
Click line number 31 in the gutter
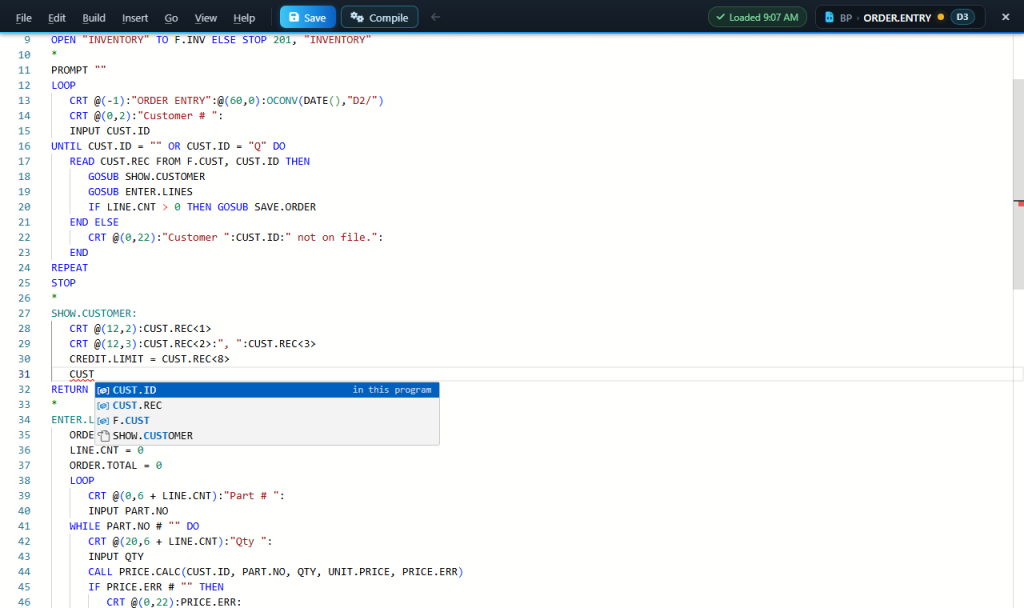pos(24,374)
